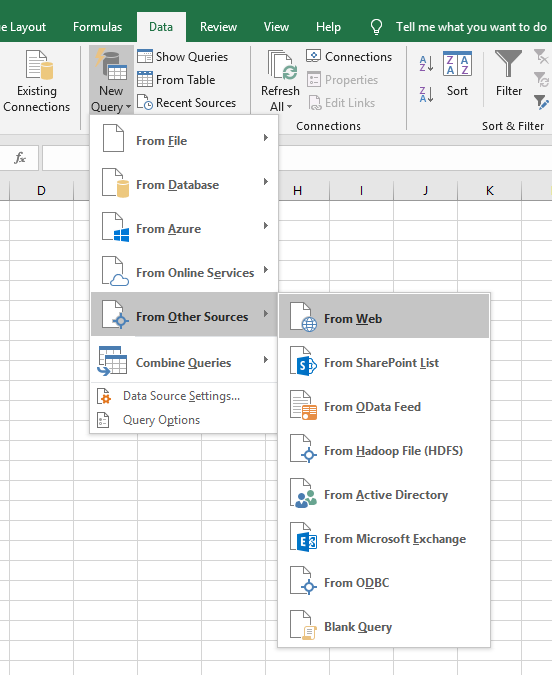Click the New Query database icon
Viewport: 552px width, 675px height.
[111, 65]
